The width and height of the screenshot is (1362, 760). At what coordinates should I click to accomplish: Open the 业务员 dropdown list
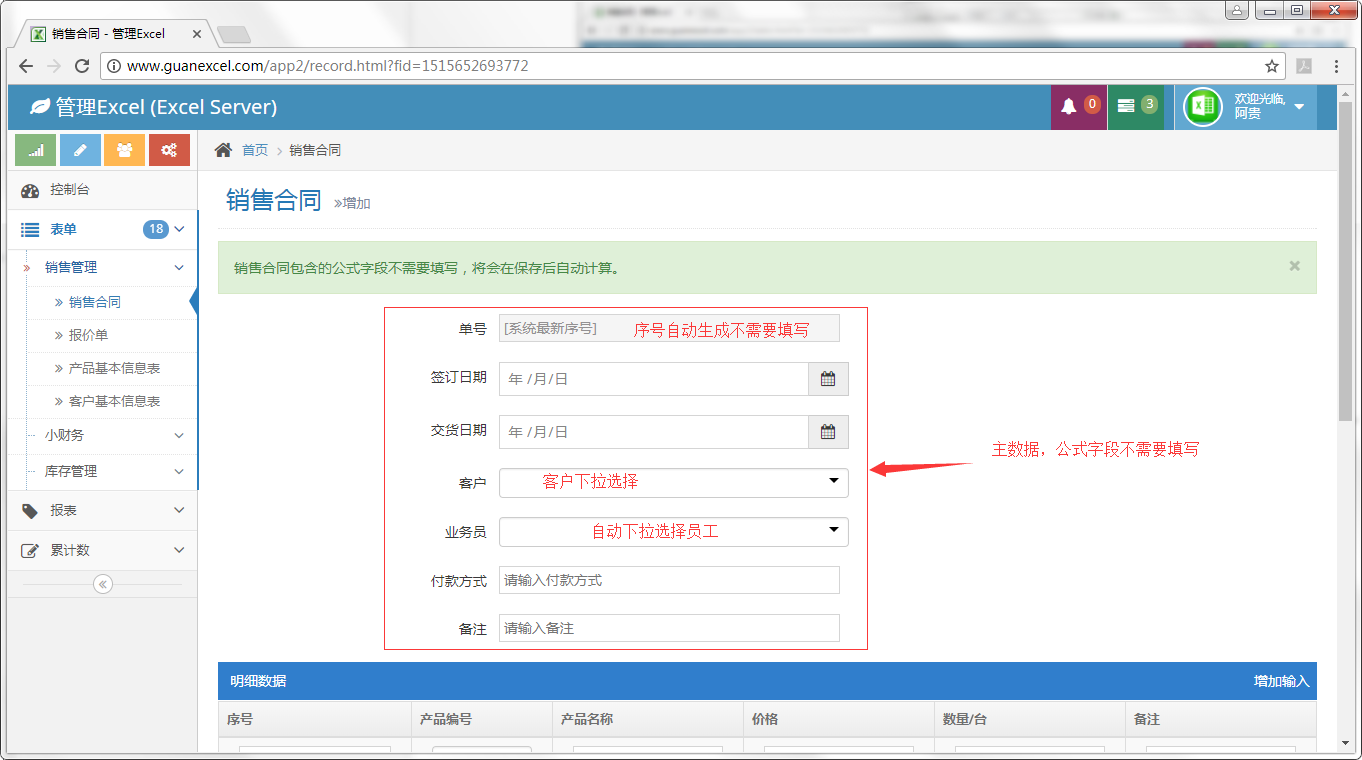coord(673,532)
